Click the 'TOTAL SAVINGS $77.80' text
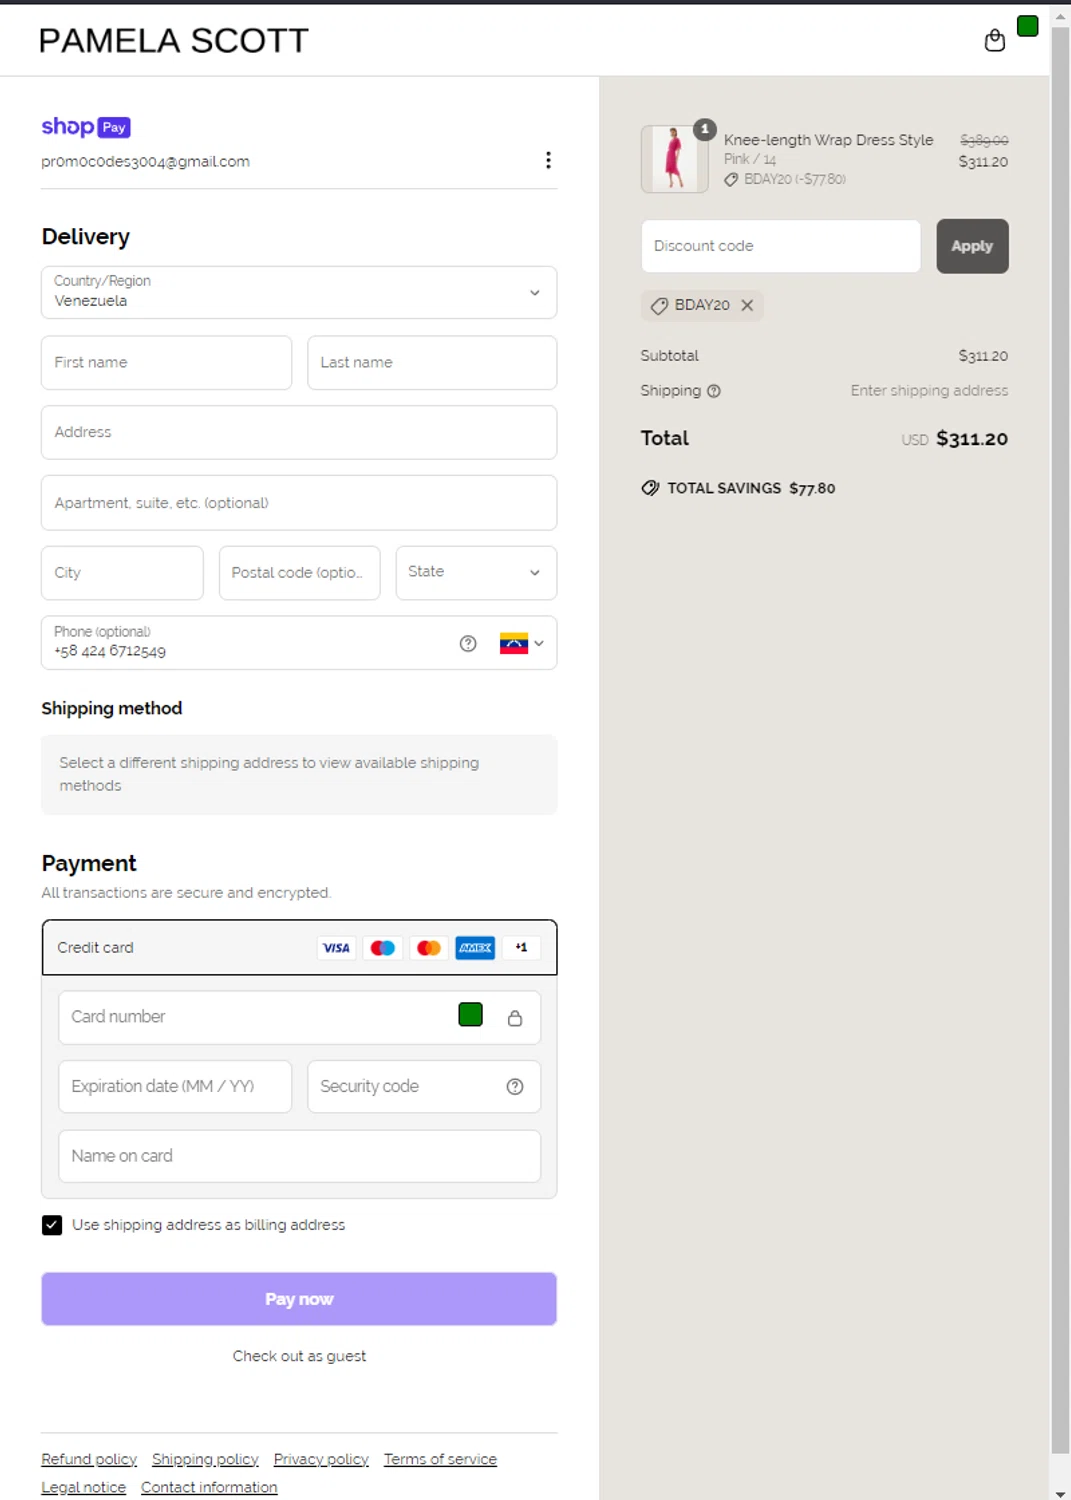The width and height of the screenshot is (1071, 1500). pos(751,488)
